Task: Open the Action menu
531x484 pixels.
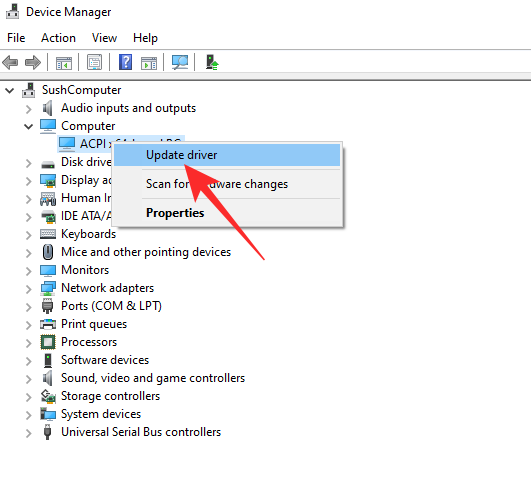Action: (x=58, y=38)
